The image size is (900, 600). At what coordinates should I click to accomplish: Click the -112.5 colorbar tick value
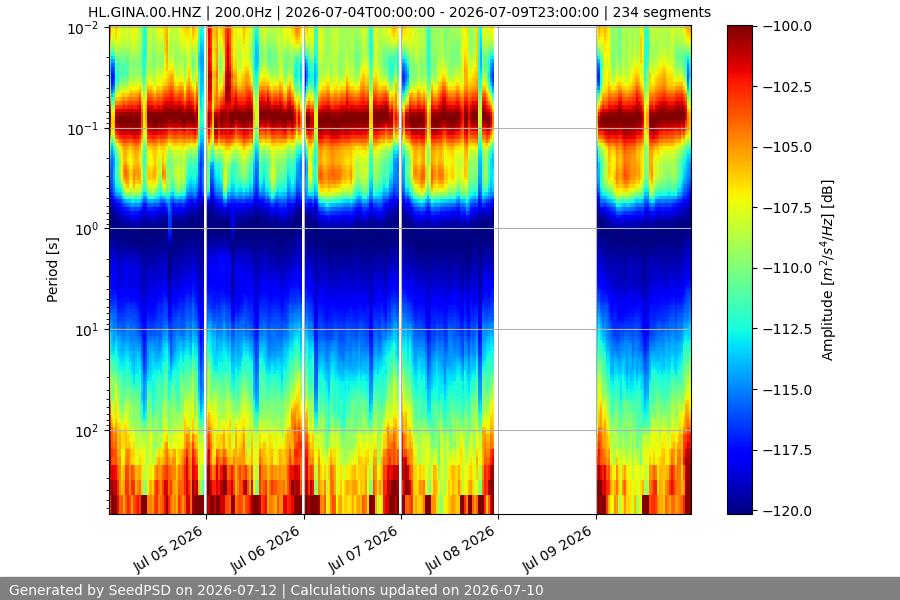[787, 329]
